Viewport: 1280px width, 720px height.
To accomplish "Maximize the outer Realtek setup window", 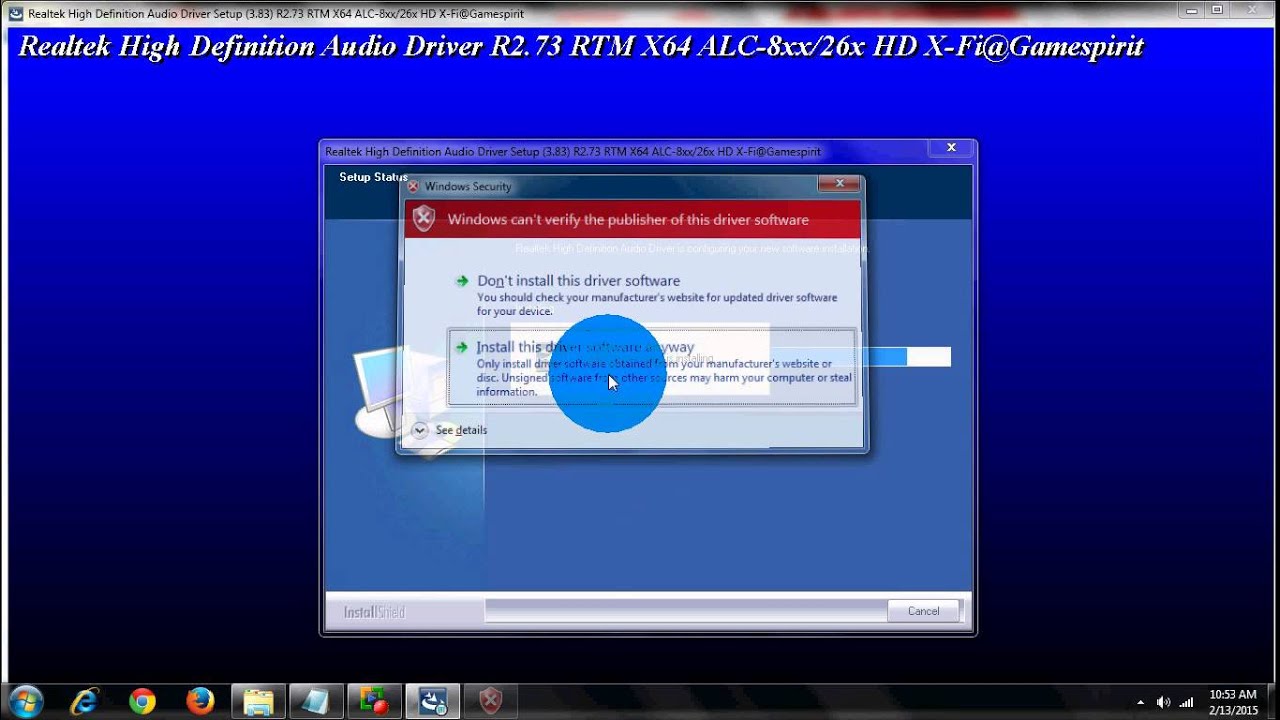I will [1217, 9].
